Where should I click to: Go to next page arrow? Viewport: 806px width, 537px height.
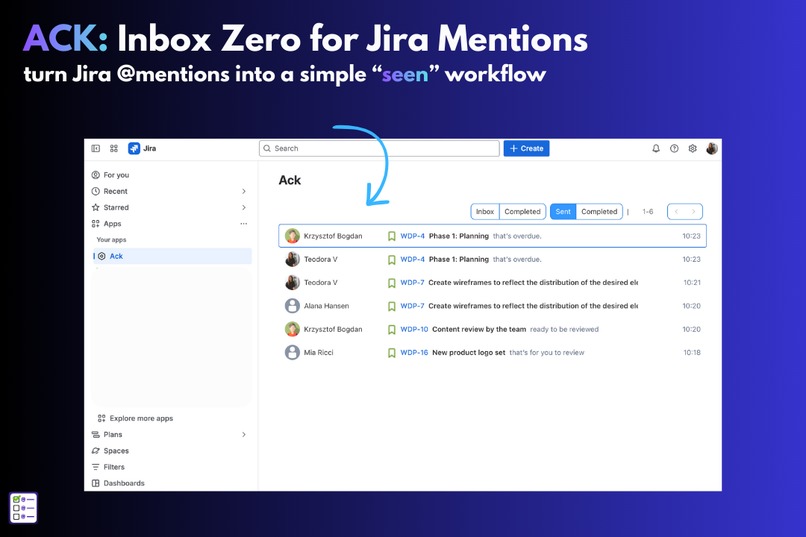click(693, 212)
